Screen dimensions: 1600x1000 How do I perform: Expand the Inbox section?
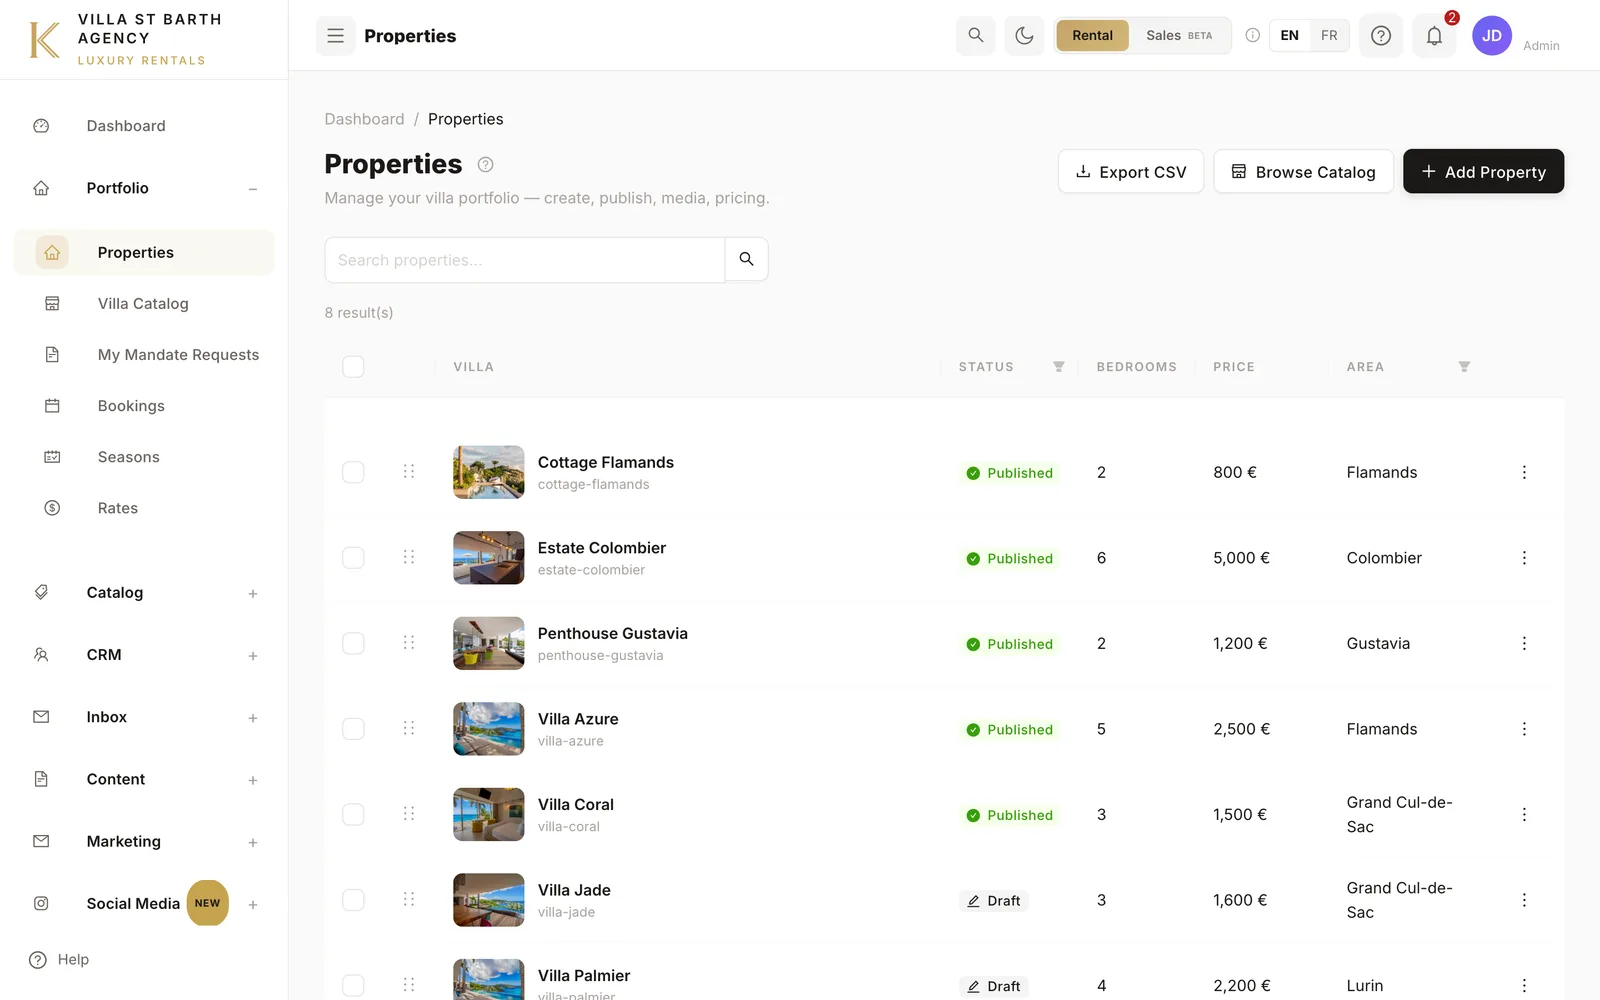253,717
